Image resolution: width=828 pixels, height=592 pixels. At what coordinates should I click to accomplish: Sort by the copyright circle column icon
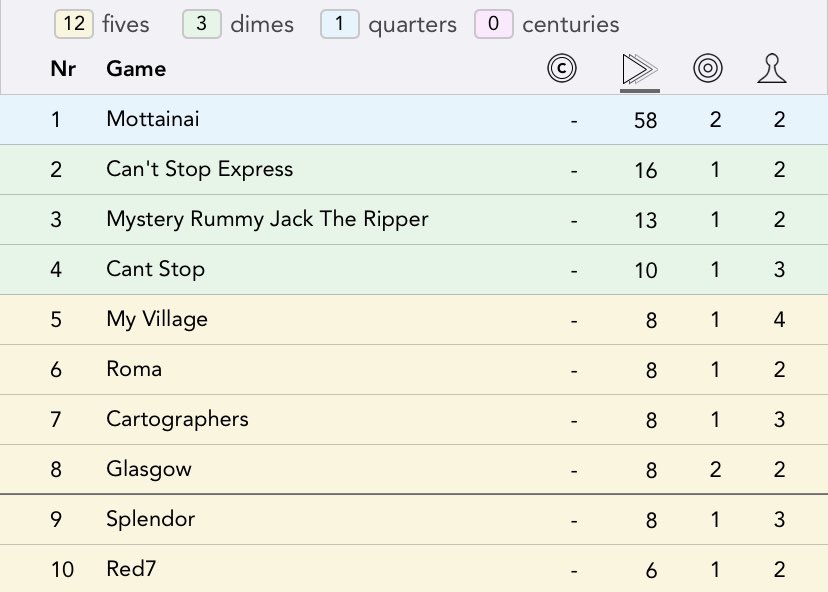561,69
